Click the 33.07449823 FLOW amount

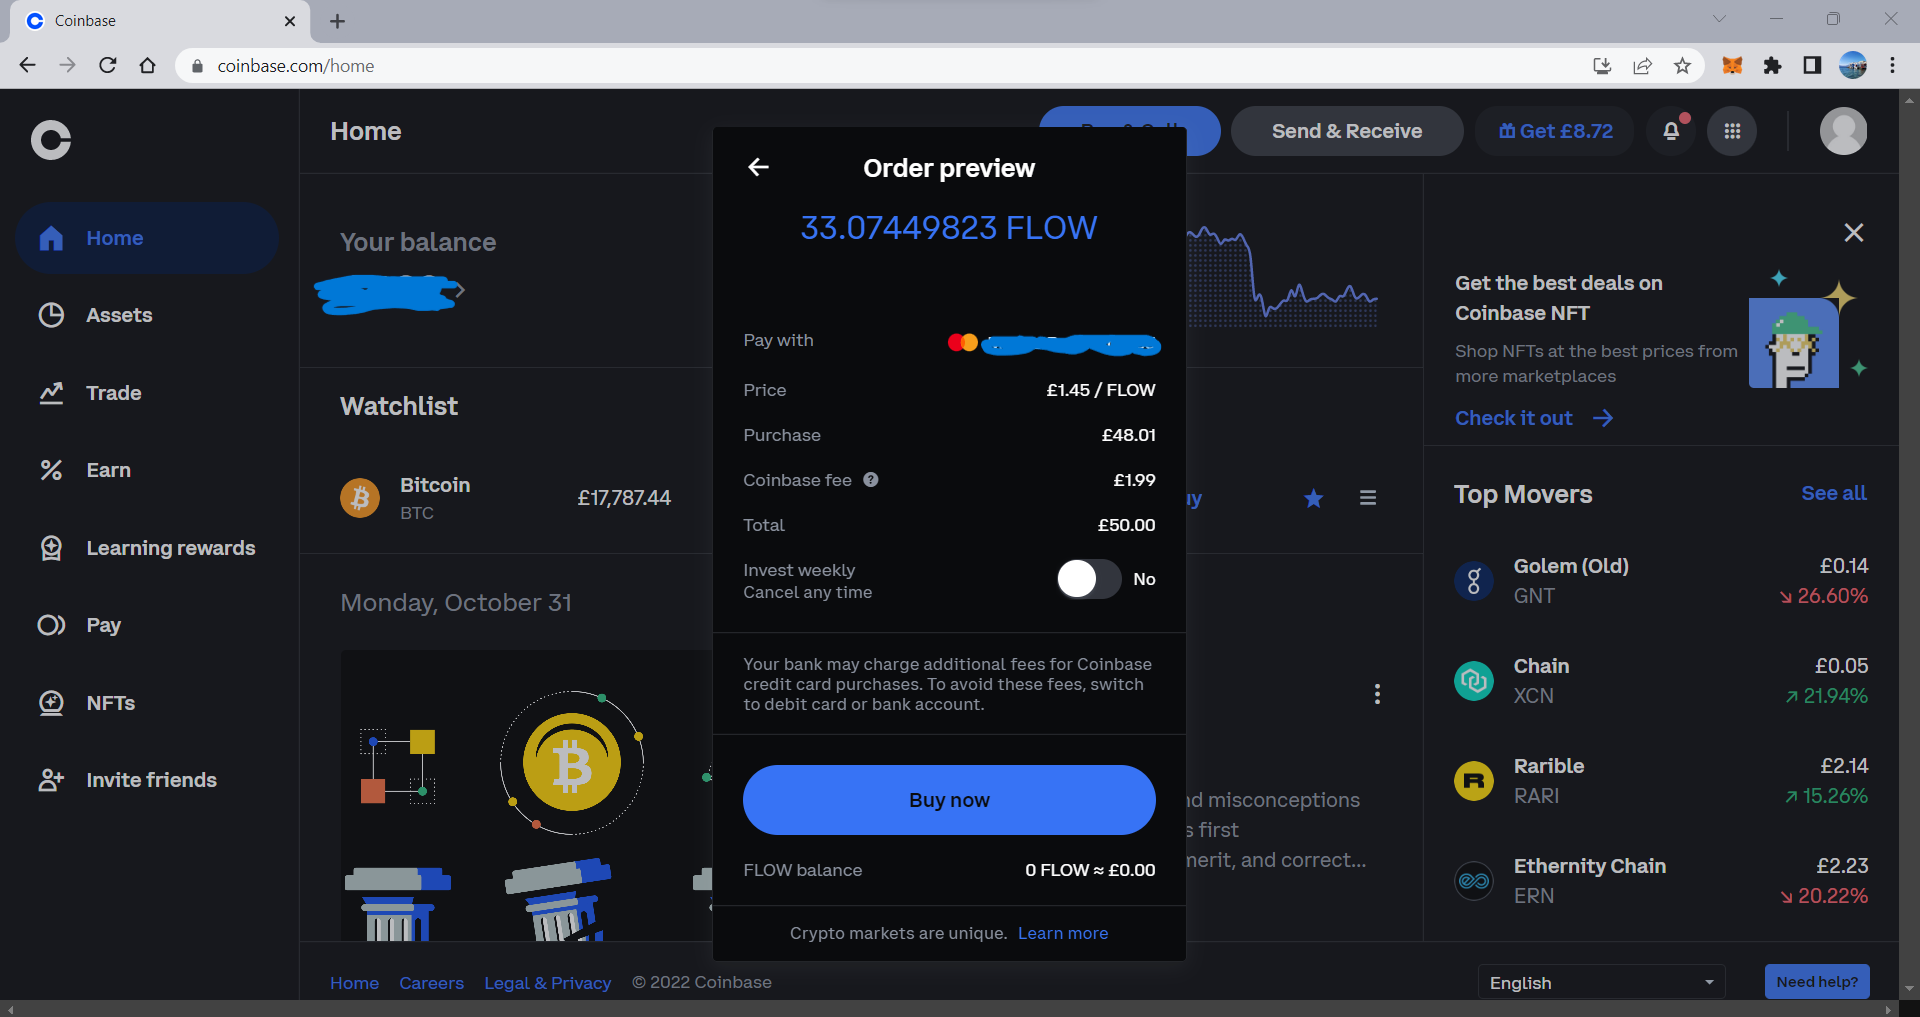[x=949, y=228]
